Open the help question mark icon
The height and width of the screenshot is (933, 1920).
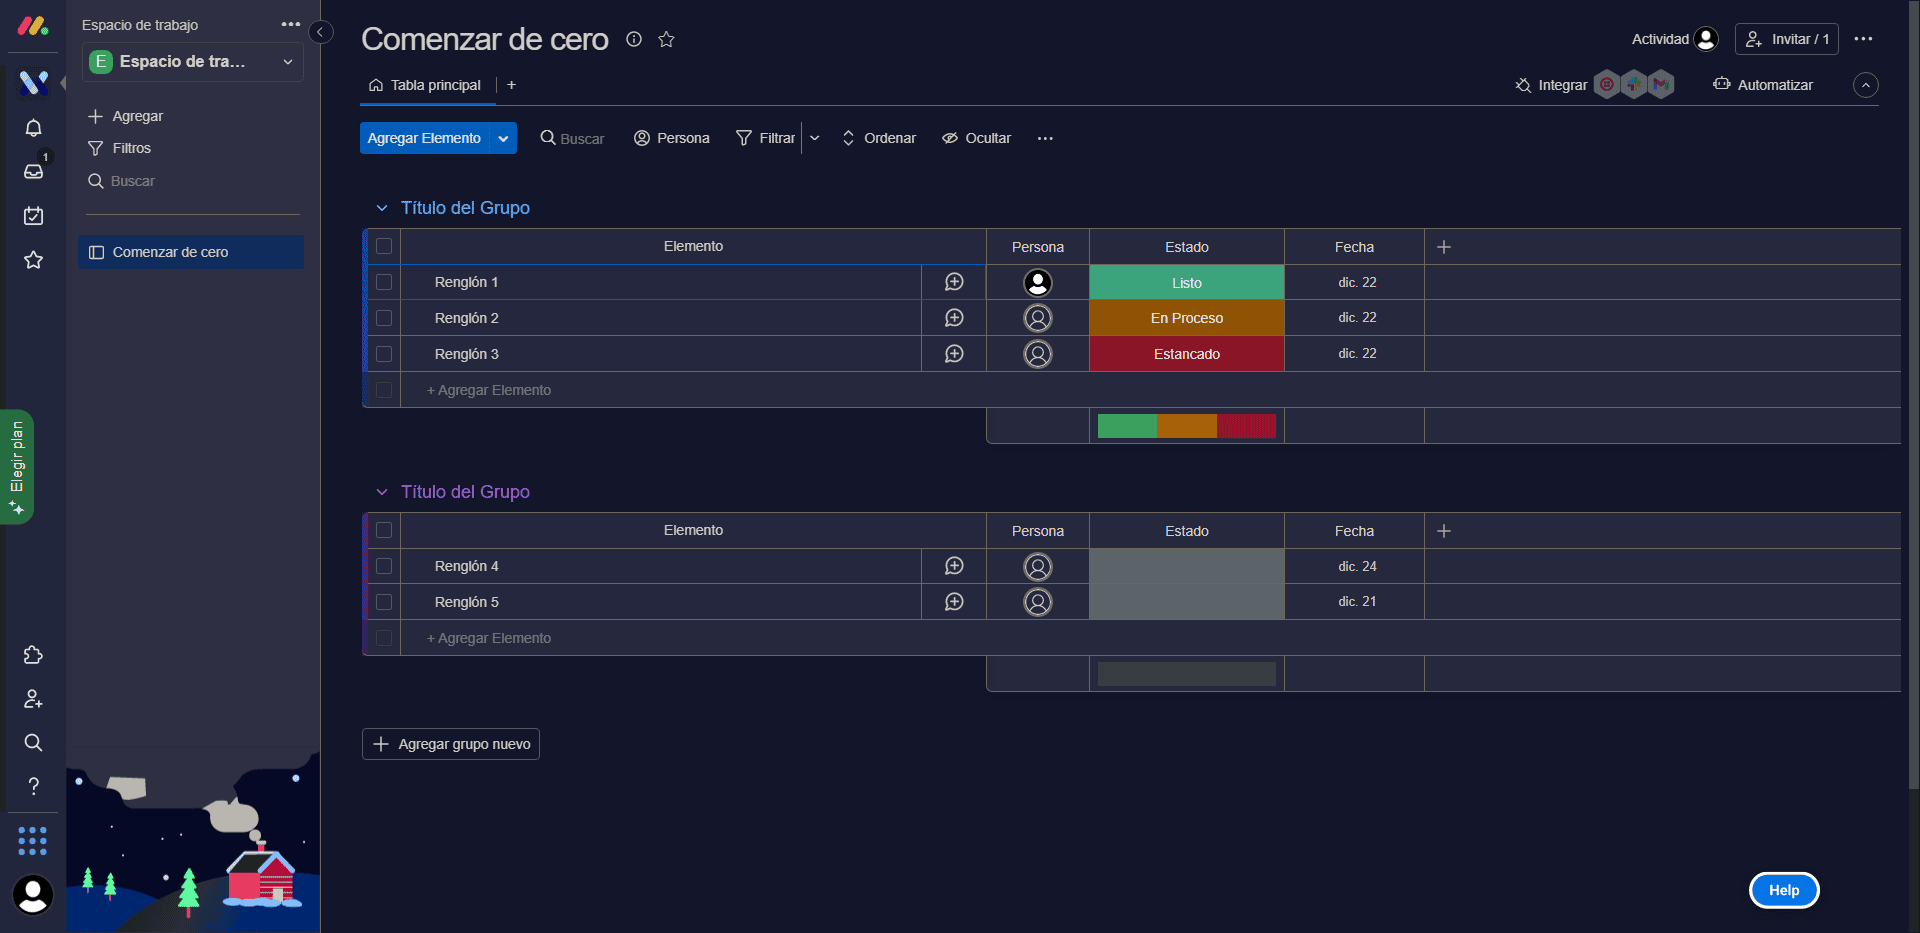point(33,786)
